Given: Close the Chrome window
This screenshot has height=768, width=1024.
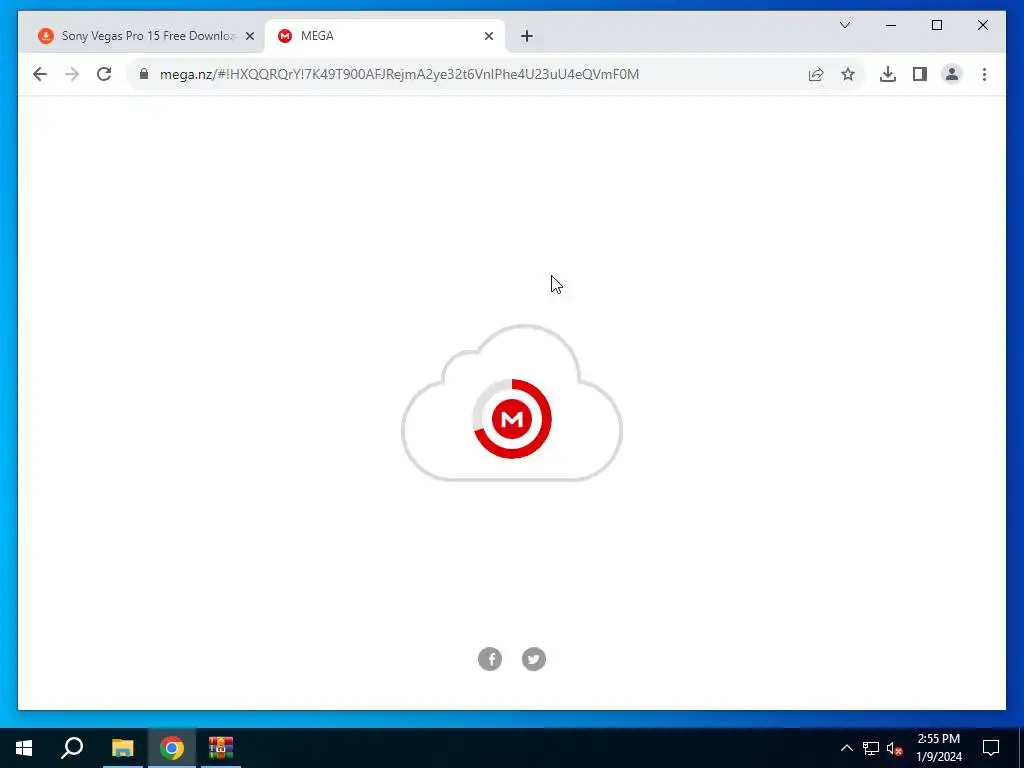Looking at the screenshot, I should coord(982,25).
